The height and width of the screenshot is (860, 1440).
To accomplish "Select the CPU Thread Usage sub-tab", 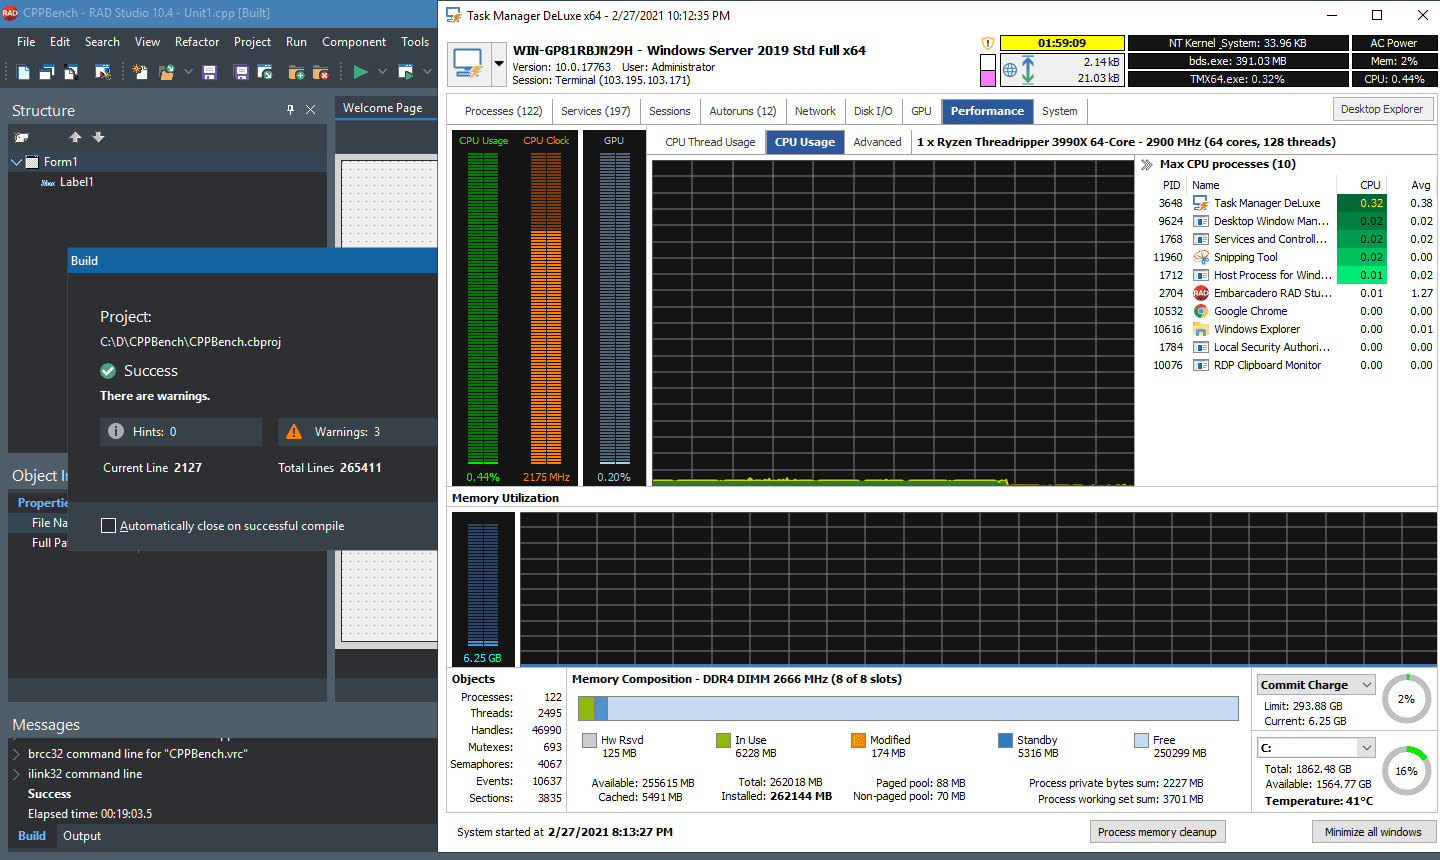I will (x=710, y=142).
